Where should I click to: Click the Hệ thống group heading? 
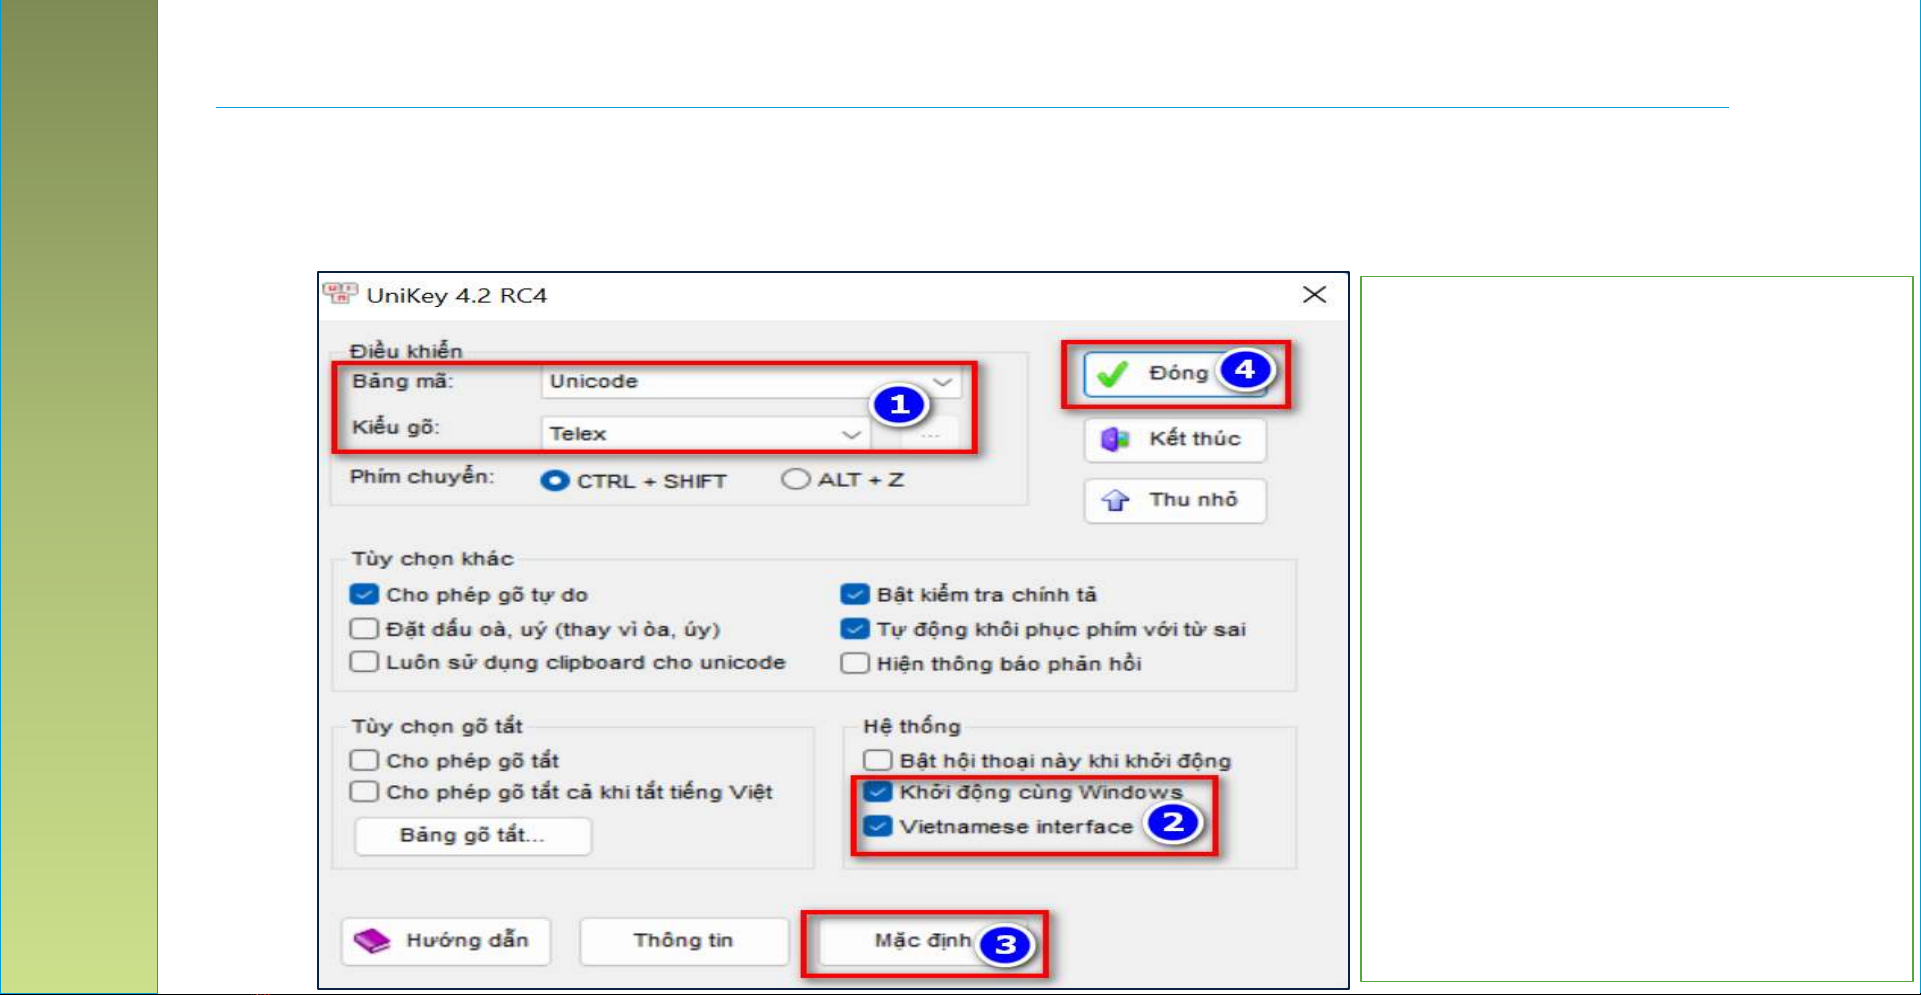click(x=911, y=727)
